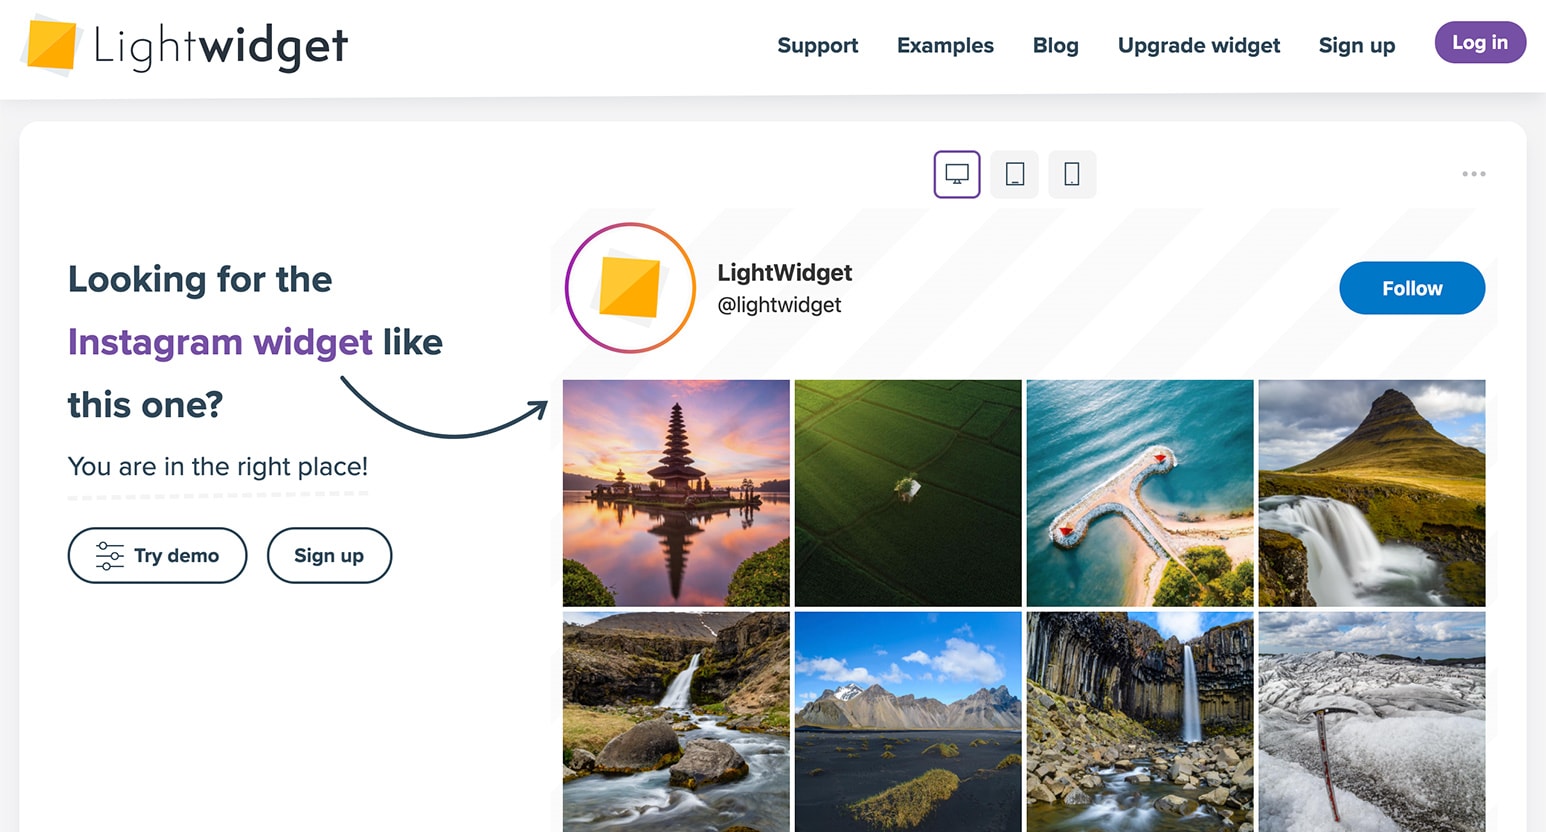Click Sign up in the top navigation

(x=1356, y=46)
